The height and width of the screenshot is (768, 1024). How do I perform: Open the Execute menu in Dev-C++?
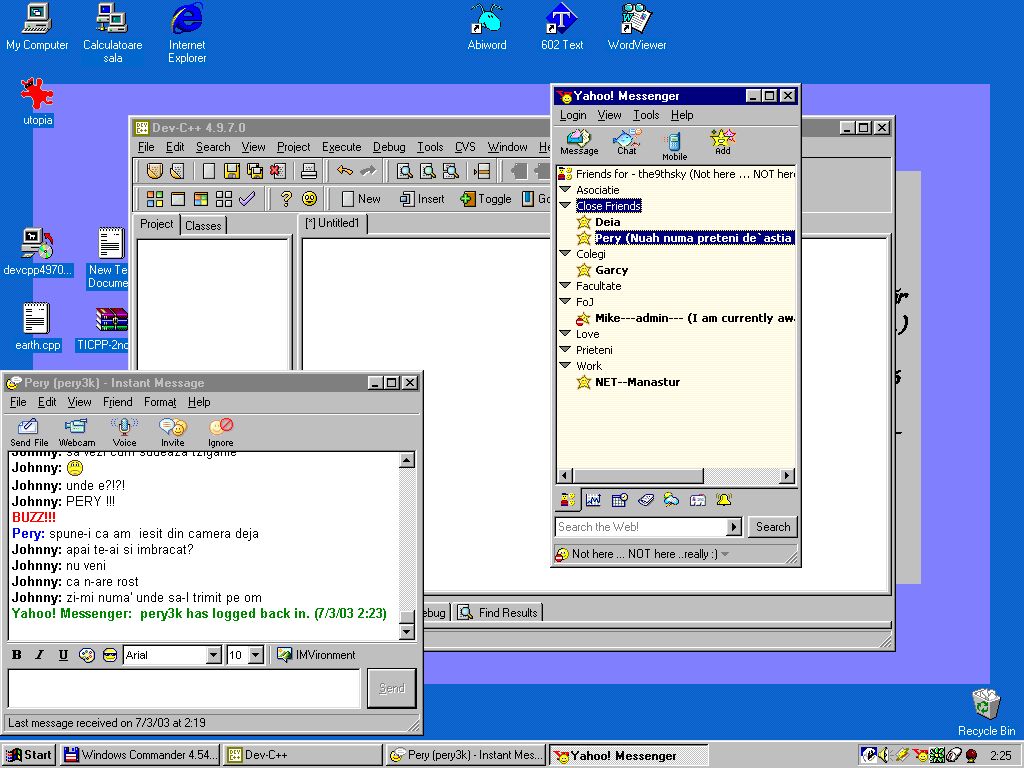point(342,147)
